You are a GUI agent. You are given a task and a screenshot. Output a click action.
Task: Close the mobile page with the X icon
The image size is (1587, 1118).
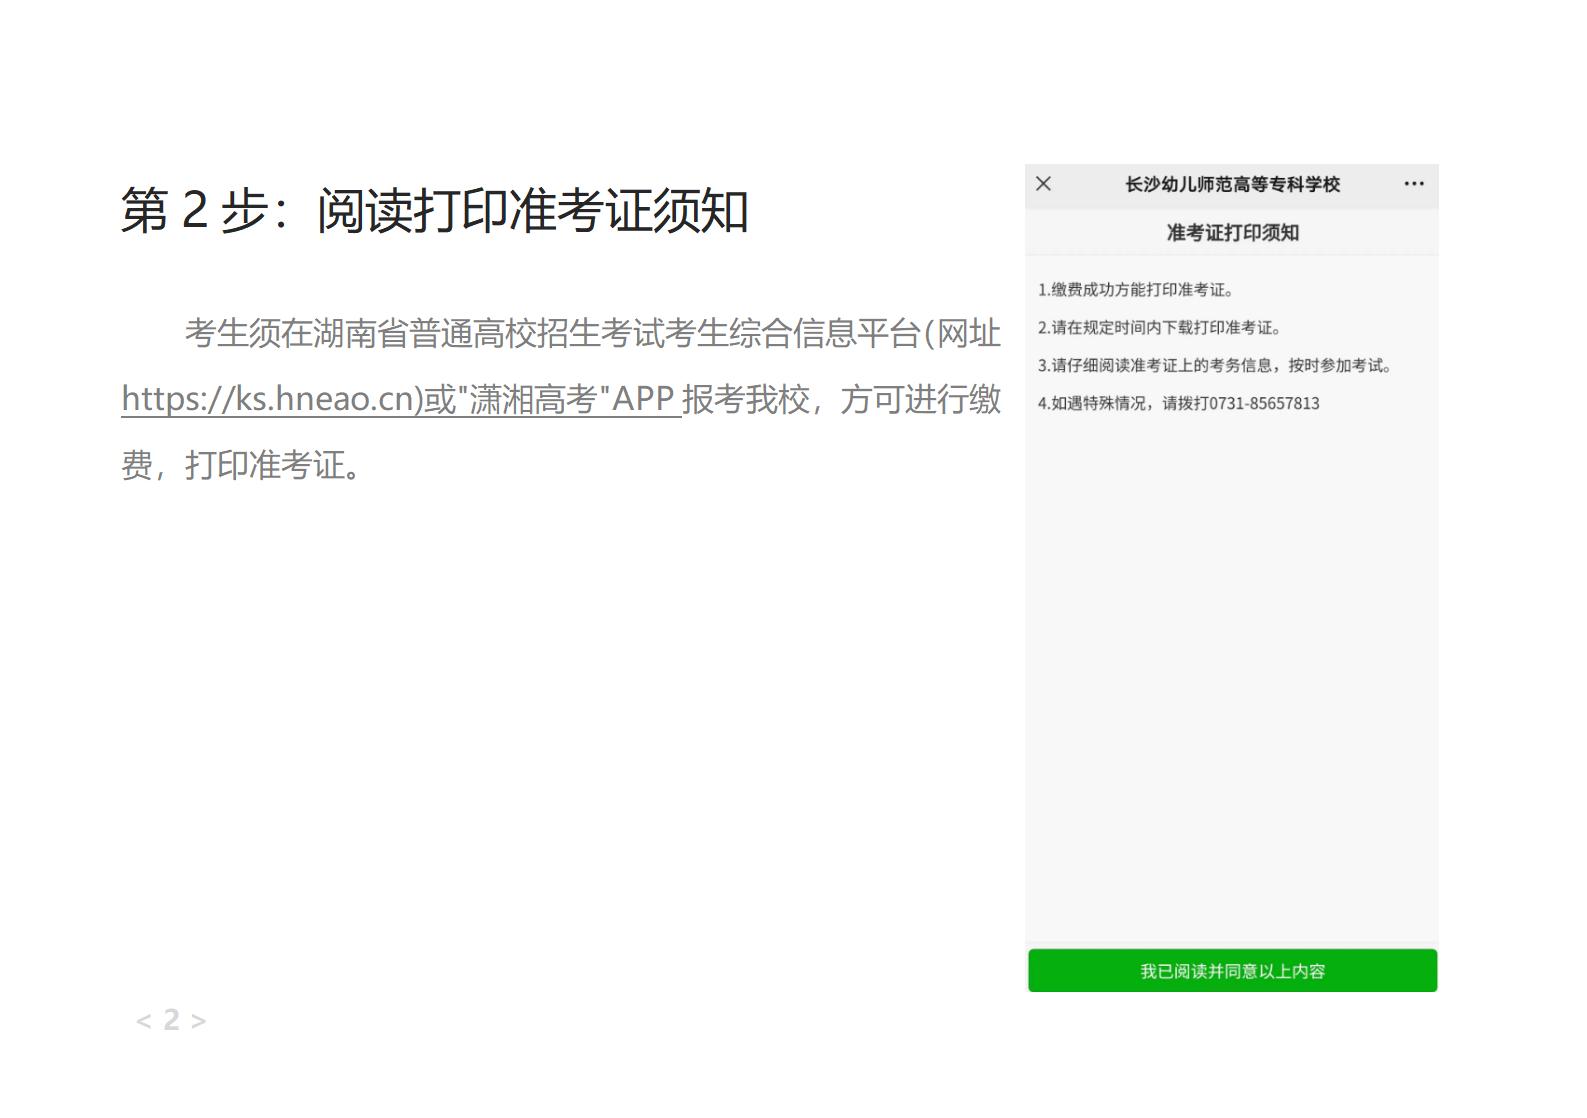(1043, 184)
